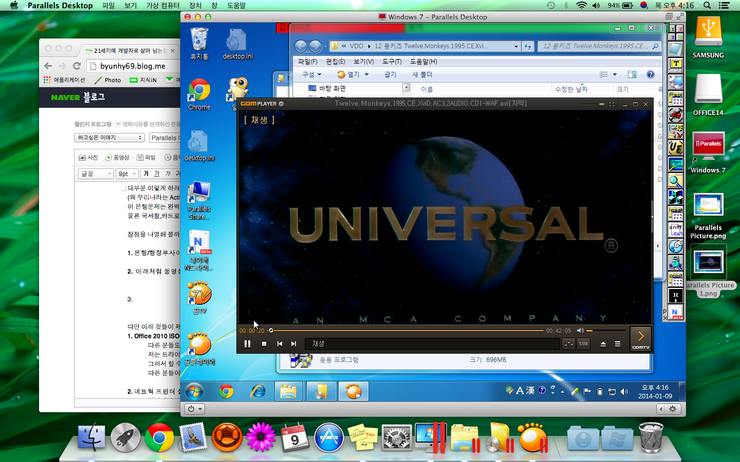Select the Chrome shortcut on Windows desktop

pyautogui.click(x=199, y=94)
